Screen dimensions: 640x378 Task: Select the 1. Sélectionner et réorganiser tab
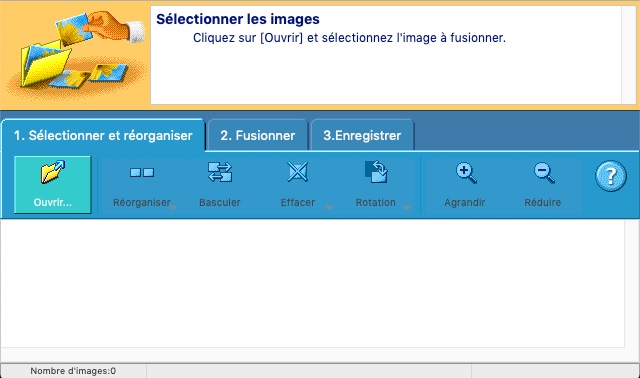pos(103,135)
